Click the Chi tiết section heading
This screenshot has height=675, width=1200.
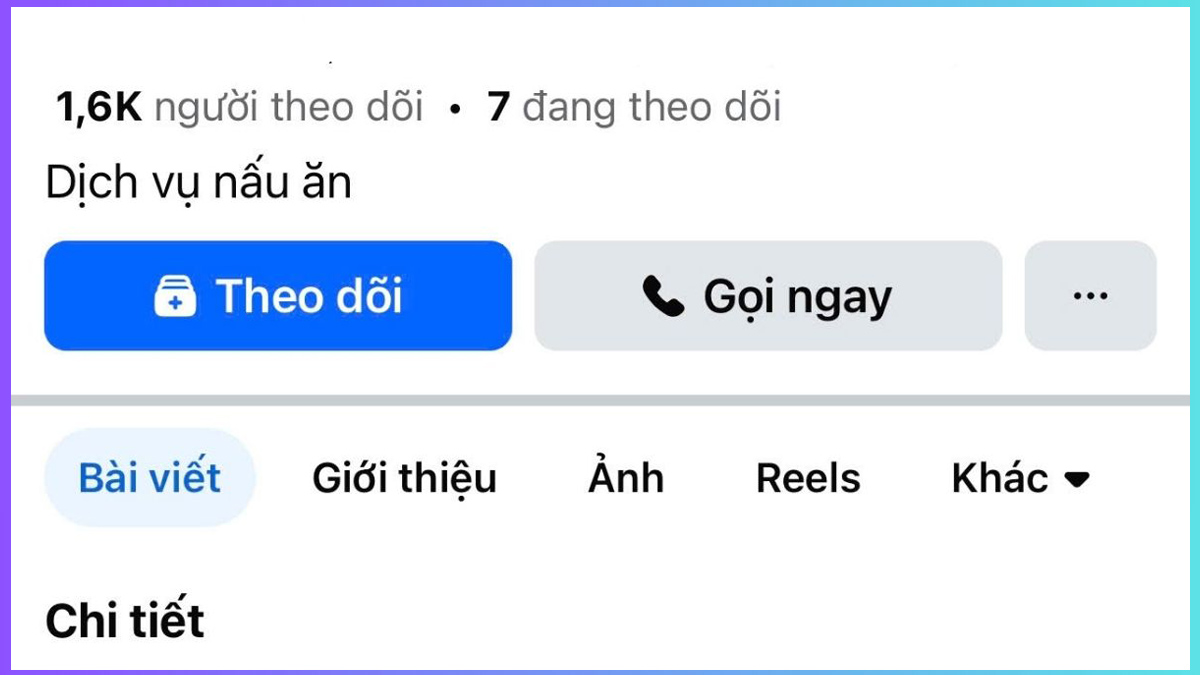click(x=125, y=621)
